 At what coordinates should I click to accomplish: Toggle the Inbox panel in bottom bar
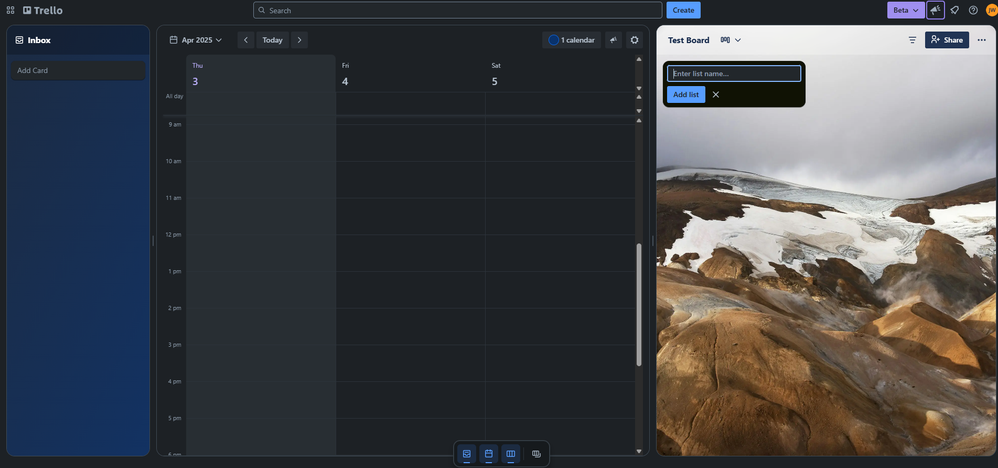[467, 454]
